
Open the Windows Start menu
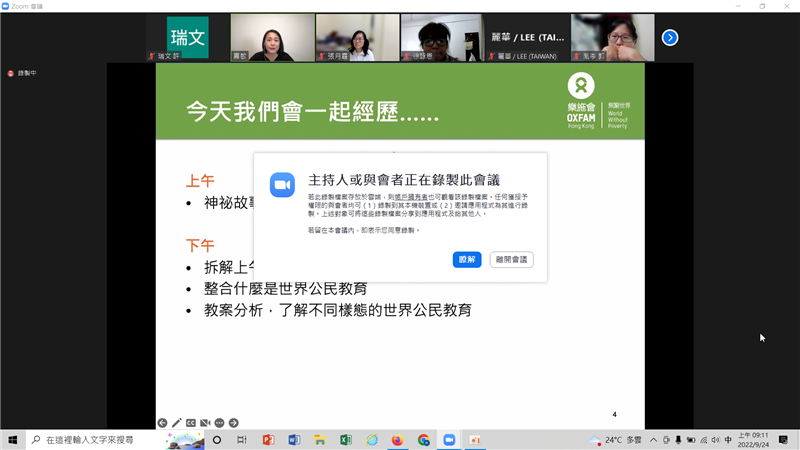pos(13,440)
